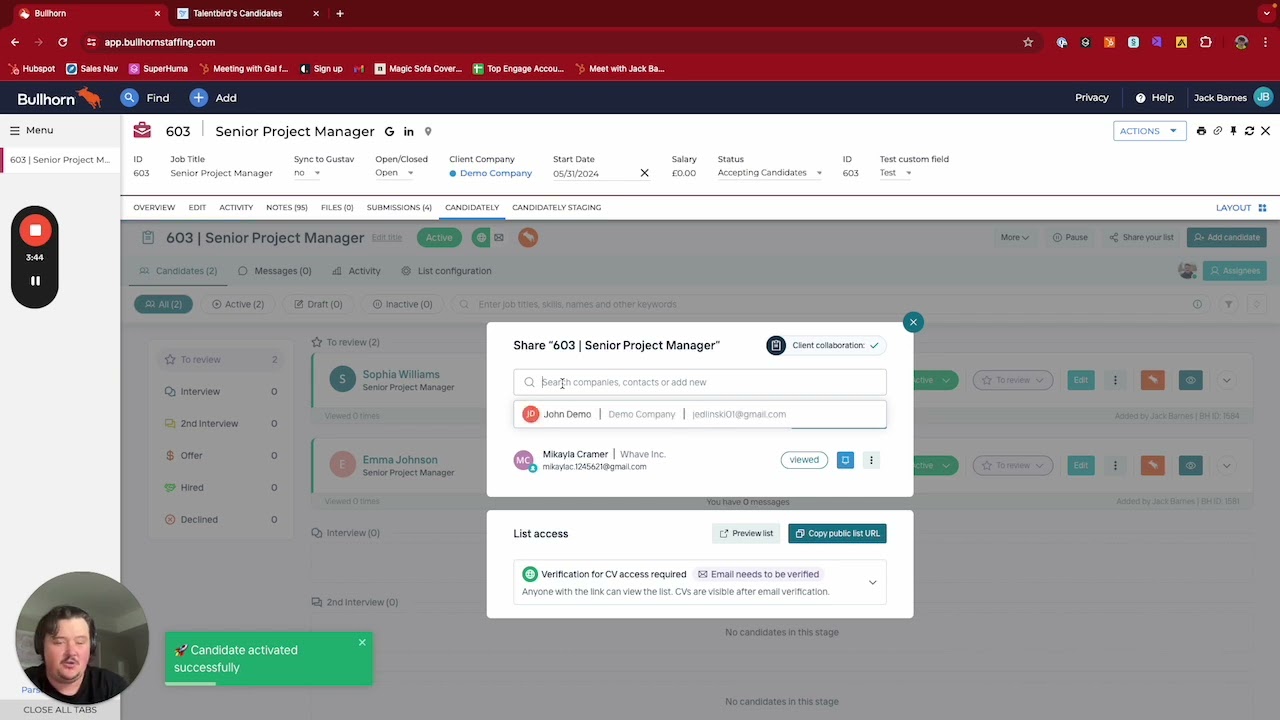The image size is (1280, 720).
Task: Click the browser address bar URL
Action: (160, 42)
